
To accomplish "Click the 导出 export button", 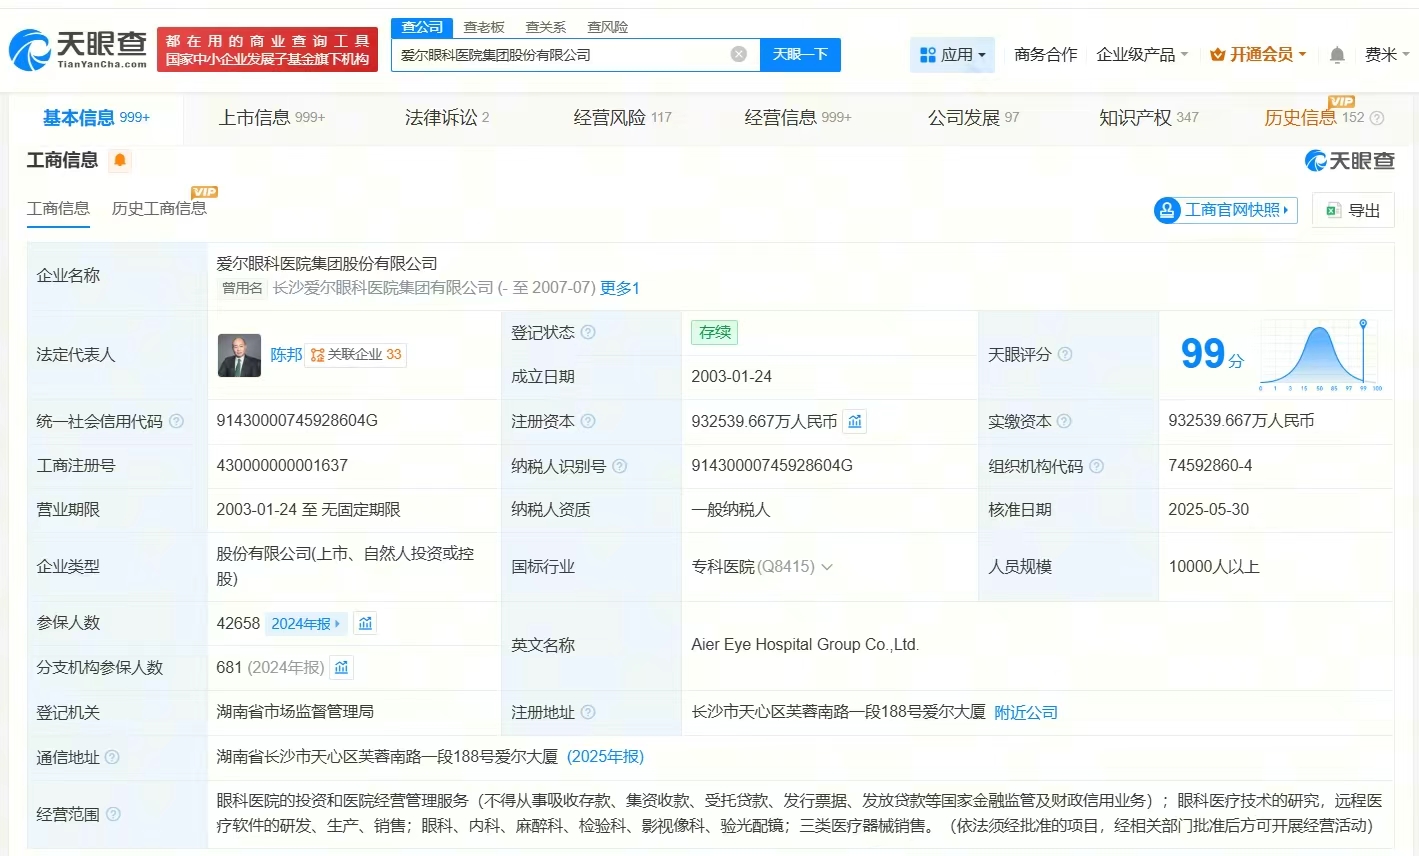I will point(1353,210).
